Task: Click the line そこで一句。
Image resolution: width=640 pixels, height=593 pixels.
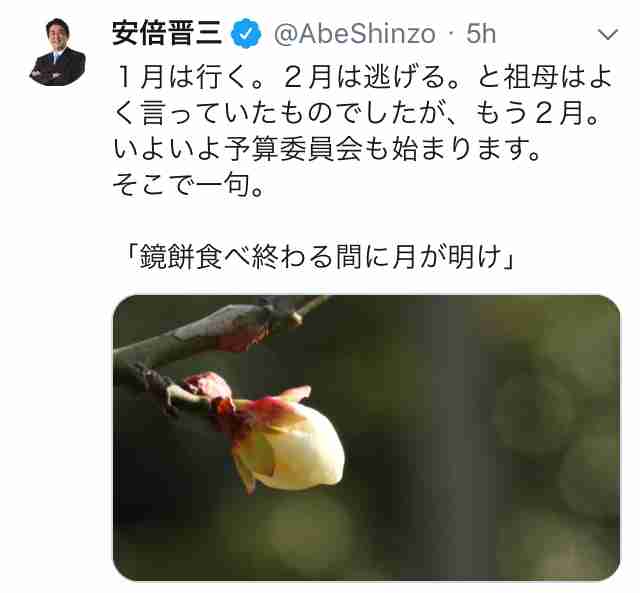Action: point(189,186)
